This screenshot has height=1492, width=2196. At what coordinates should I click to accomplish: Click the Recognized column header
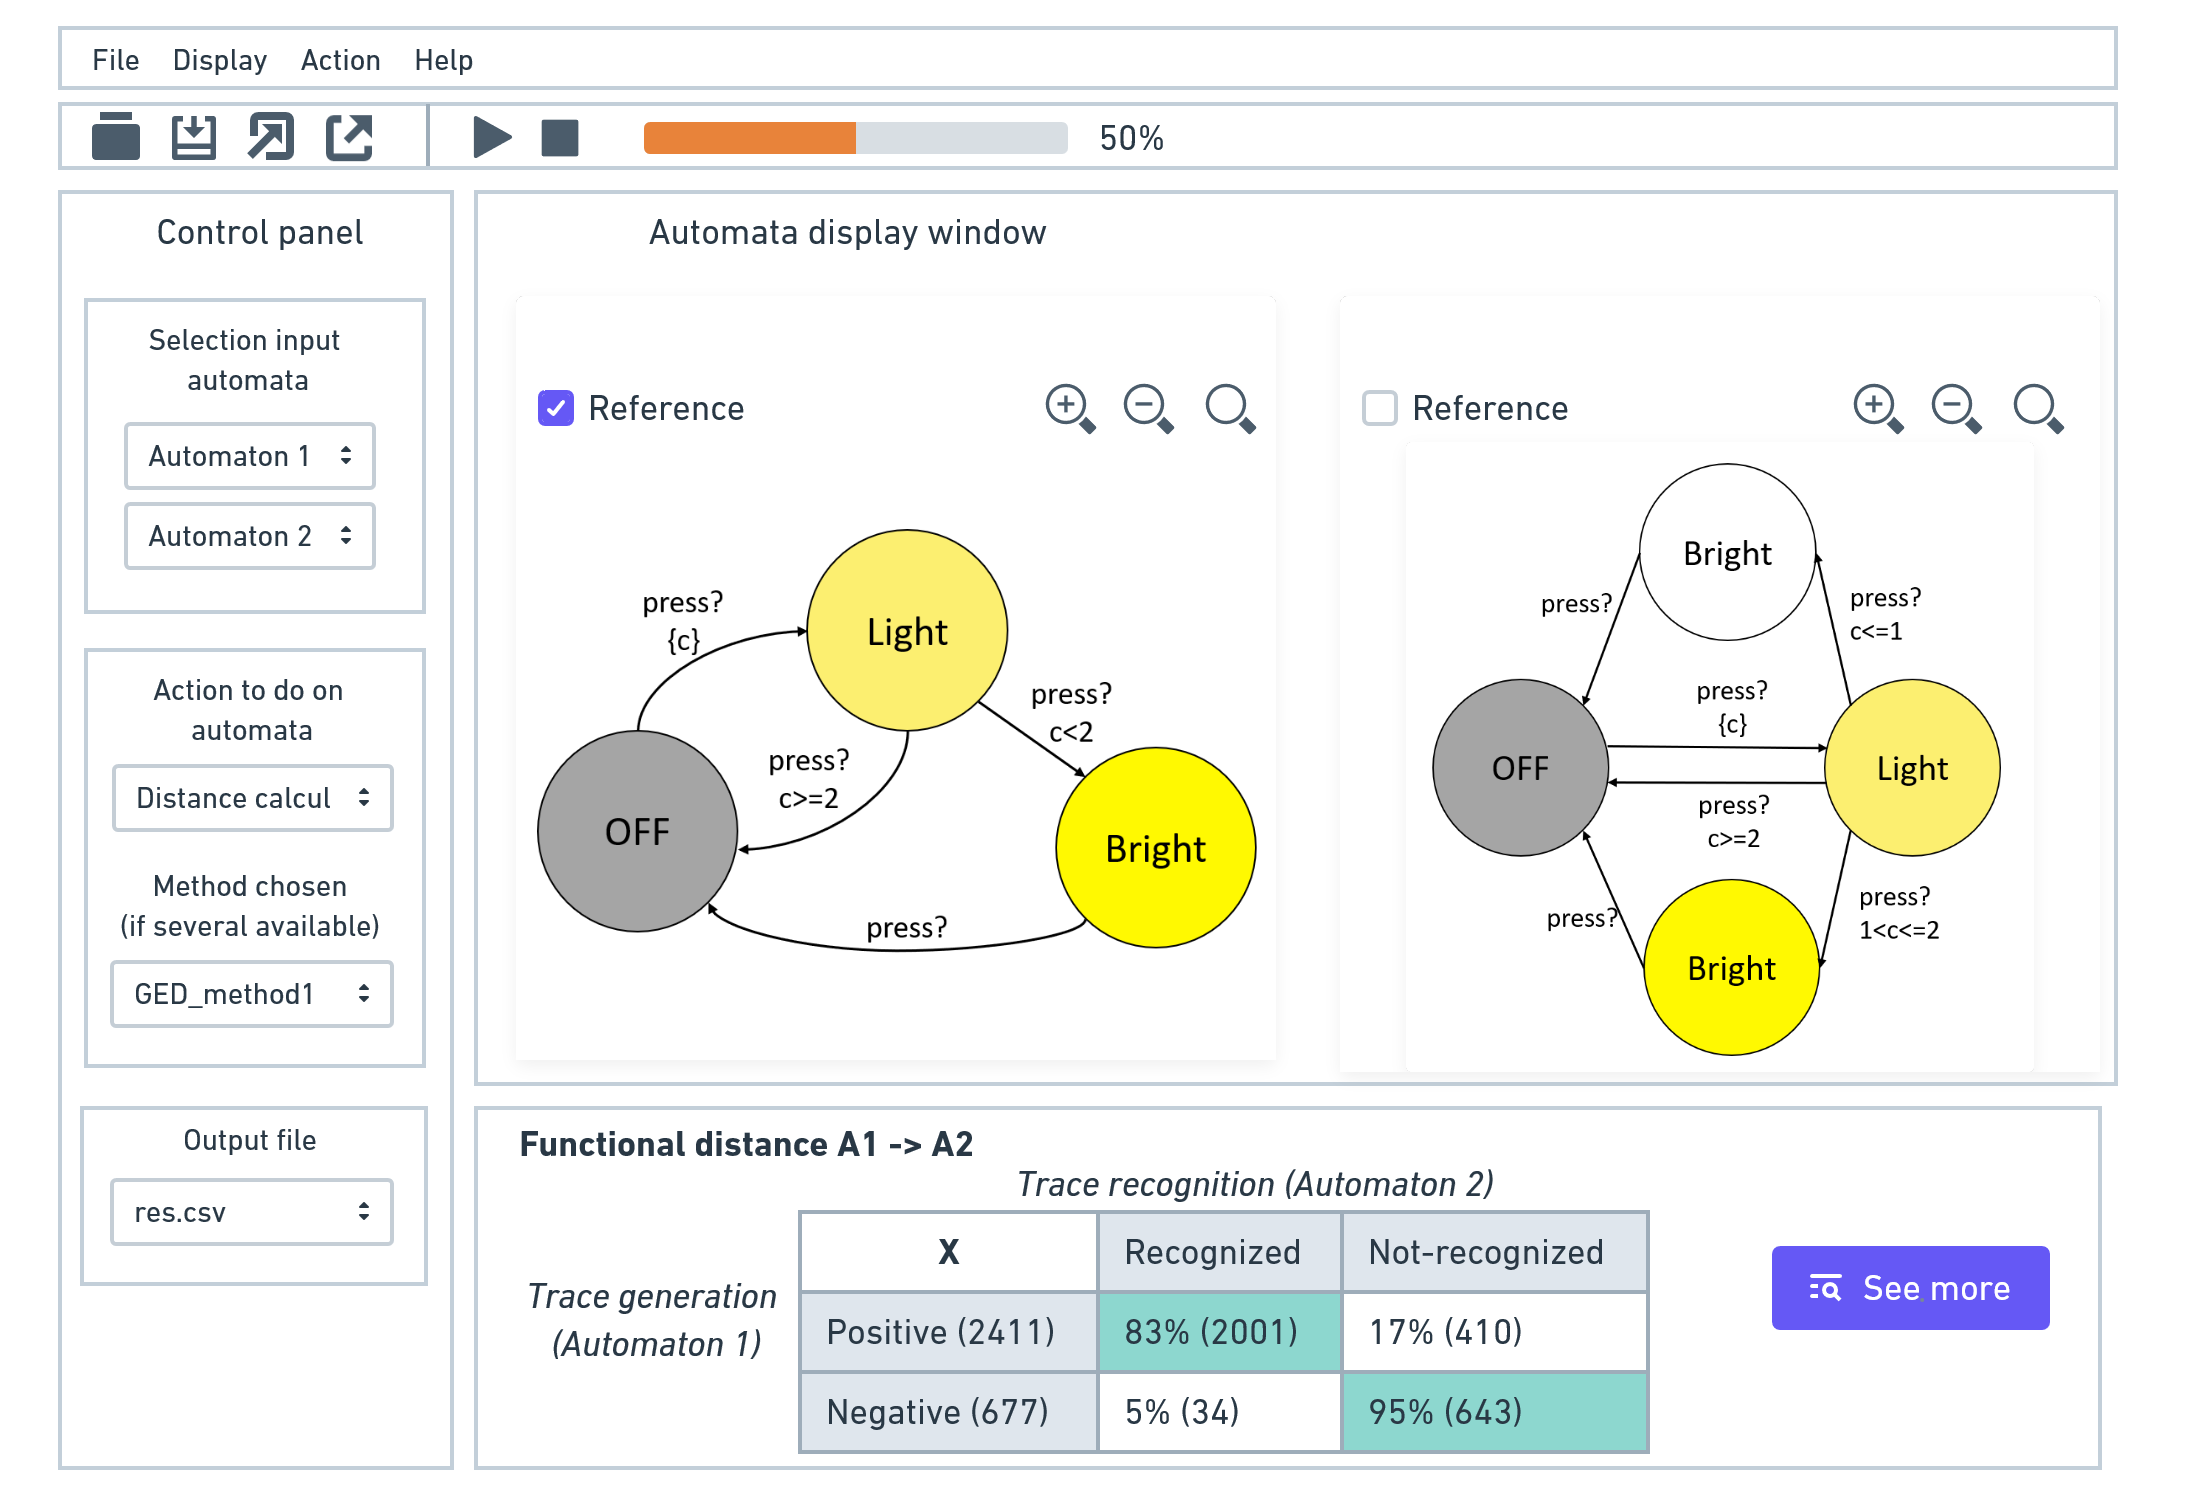pyautogui.click(x=1220, y=1252)
